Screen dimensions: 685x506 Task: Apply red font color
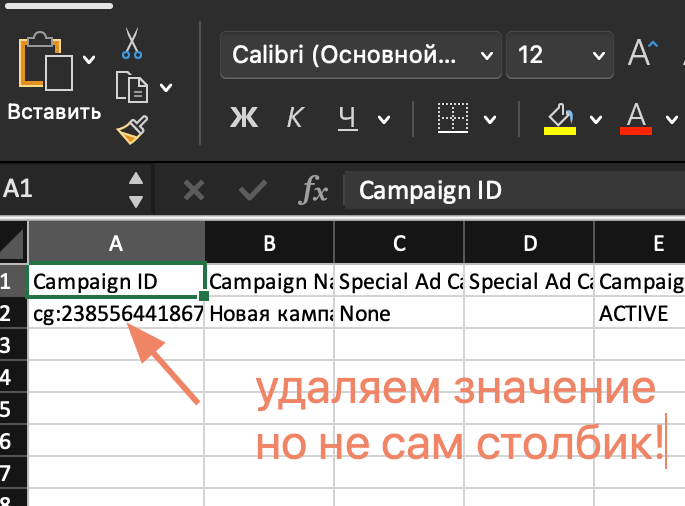(x=636, y=118)
